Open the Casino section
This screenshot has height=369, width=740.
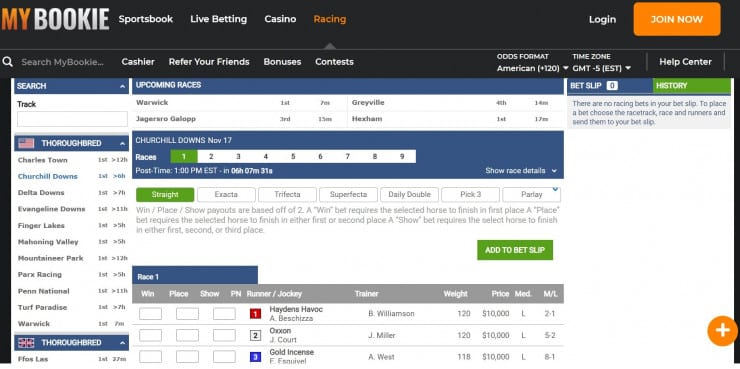(x=280, y=19)
